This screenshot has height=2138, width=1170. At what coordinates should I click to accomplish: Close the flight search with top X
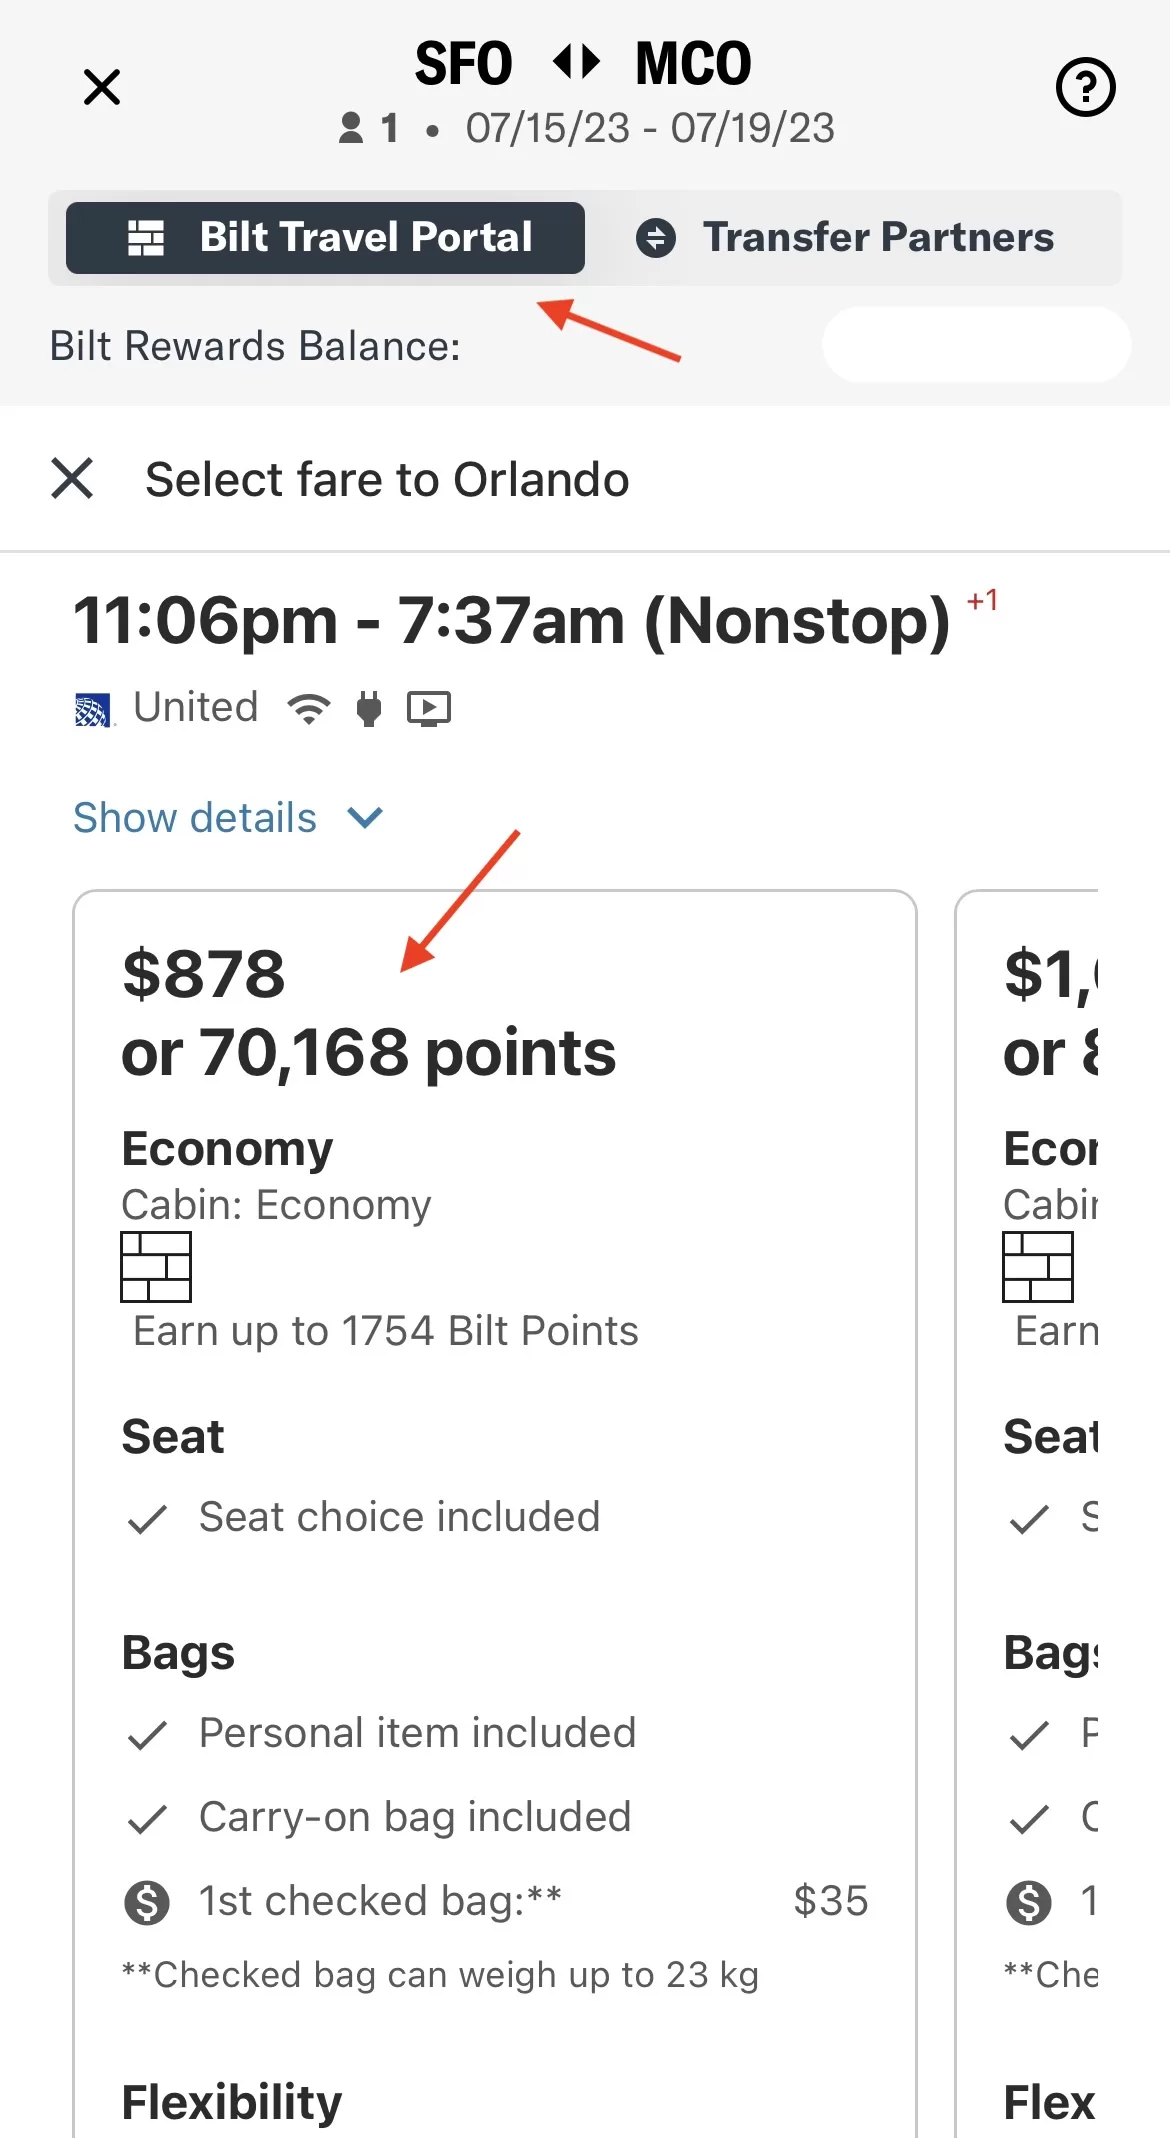[102, 87]
